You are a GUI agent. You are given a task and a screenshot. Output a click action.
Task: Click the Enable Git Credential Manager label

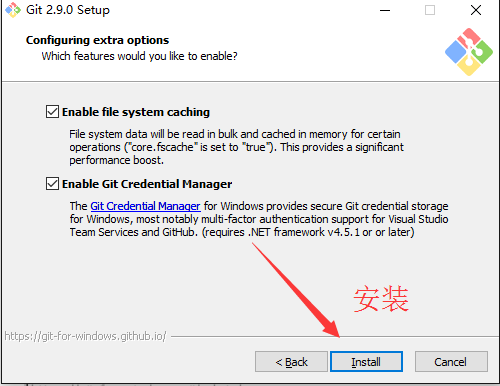[147, 184]
